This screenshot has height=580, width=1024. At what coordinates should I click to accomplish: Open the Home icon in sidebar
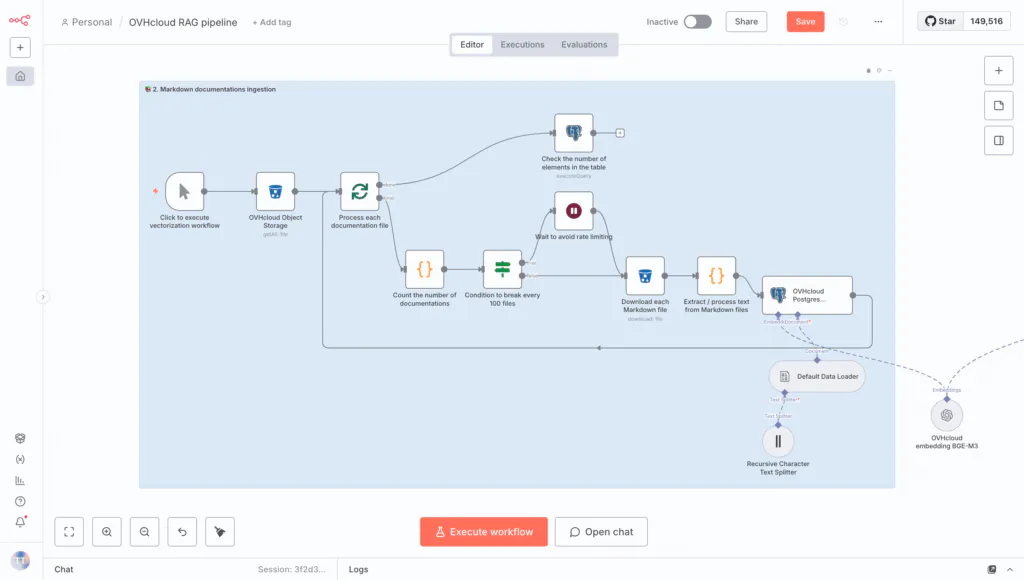click(x=20, y=76)
